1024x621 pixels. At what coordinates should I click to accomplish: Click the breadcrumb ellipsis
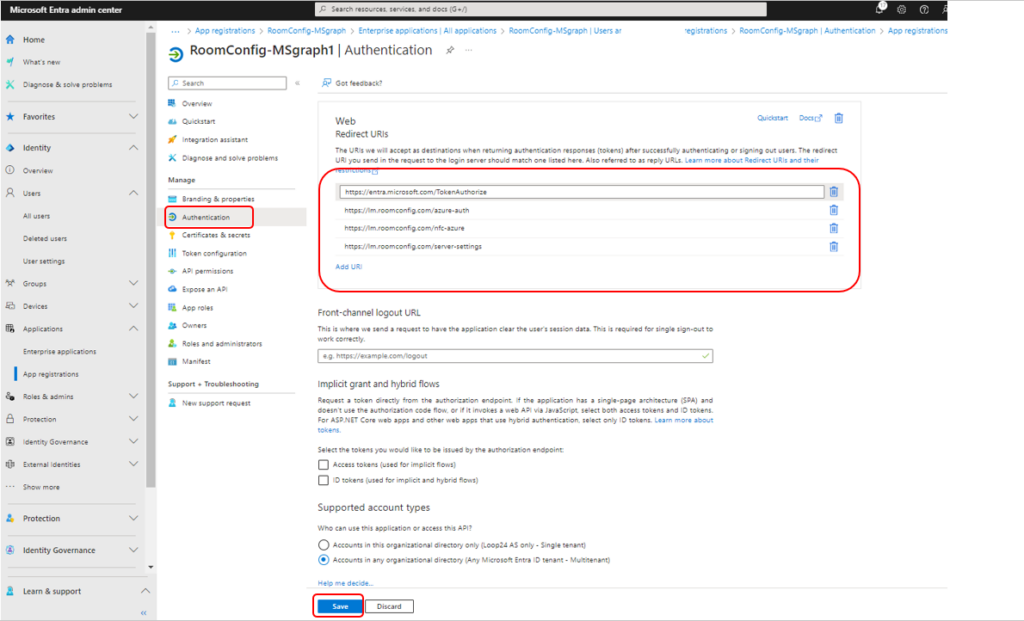175,31
